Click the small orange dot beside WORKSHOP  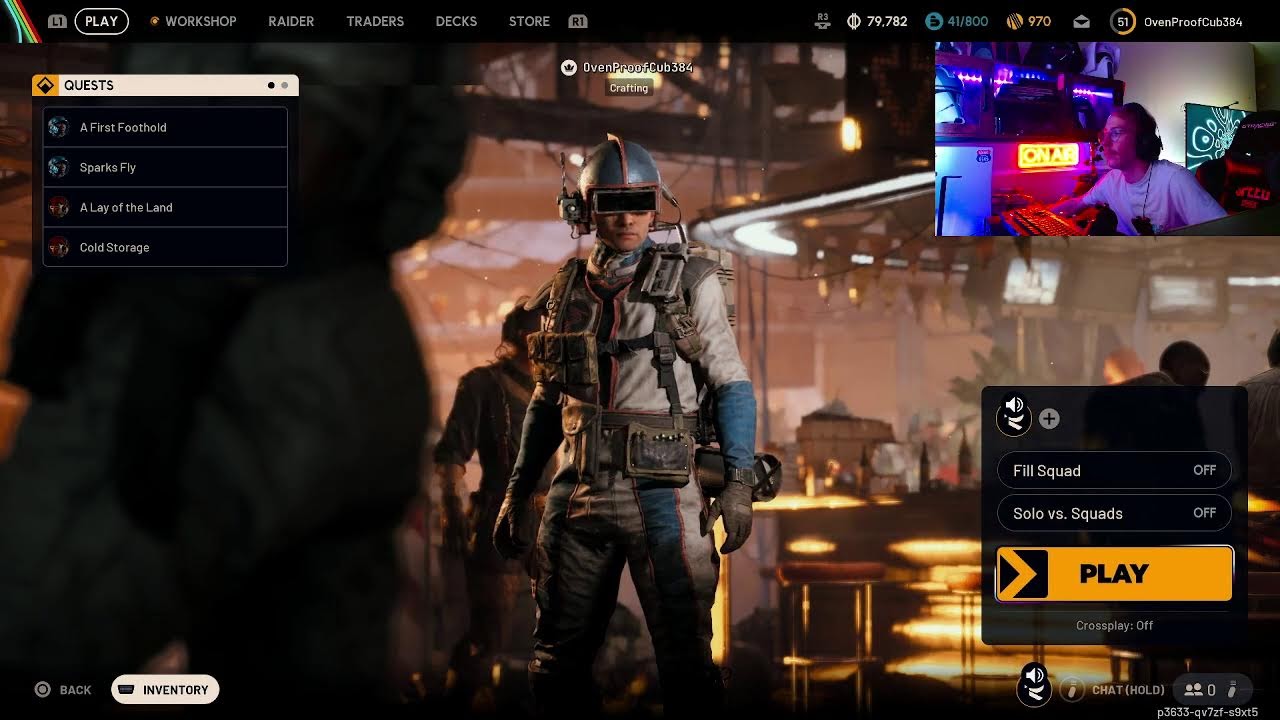[x=154, y=21]
